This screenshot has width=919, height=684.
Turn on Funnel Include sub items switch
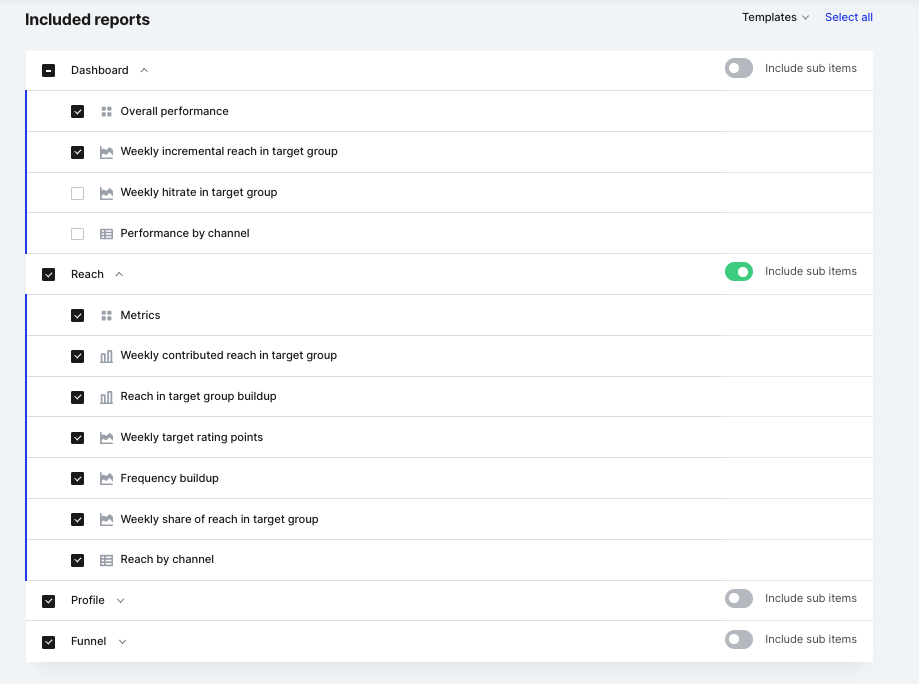(738, 639)
